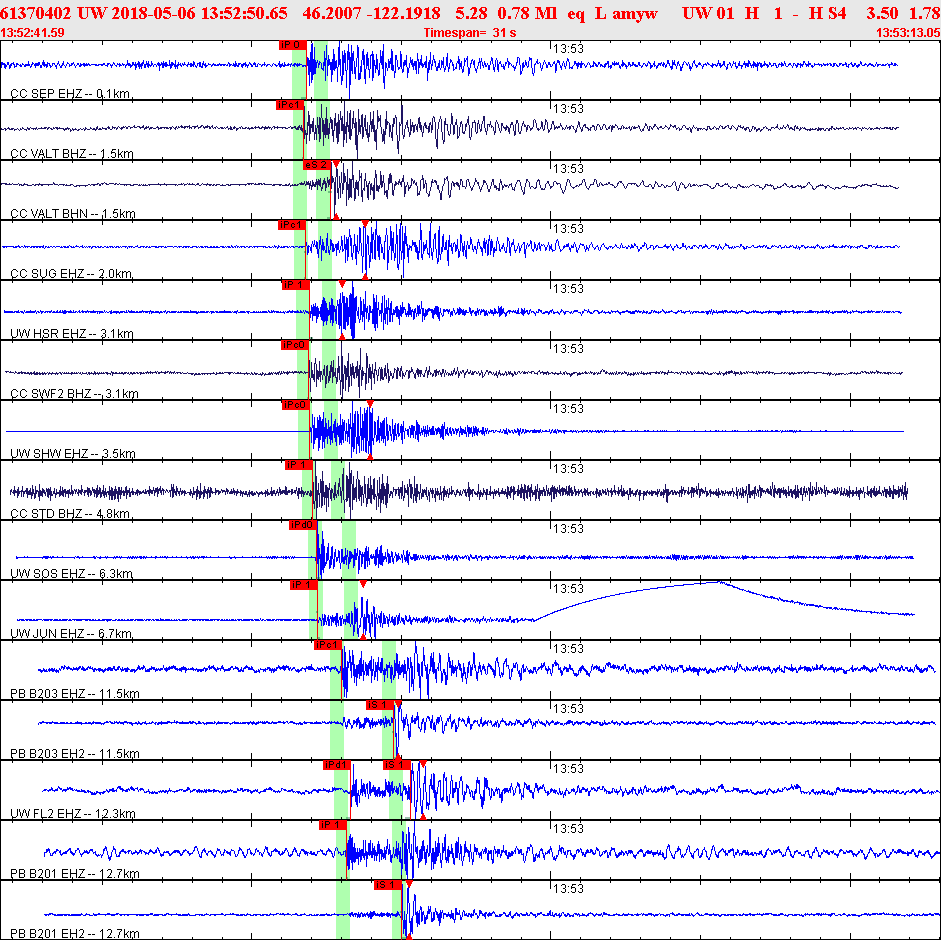Click the Timespan 31 s label
This screenshot has height=940, width=941.
tap(469, 32)
